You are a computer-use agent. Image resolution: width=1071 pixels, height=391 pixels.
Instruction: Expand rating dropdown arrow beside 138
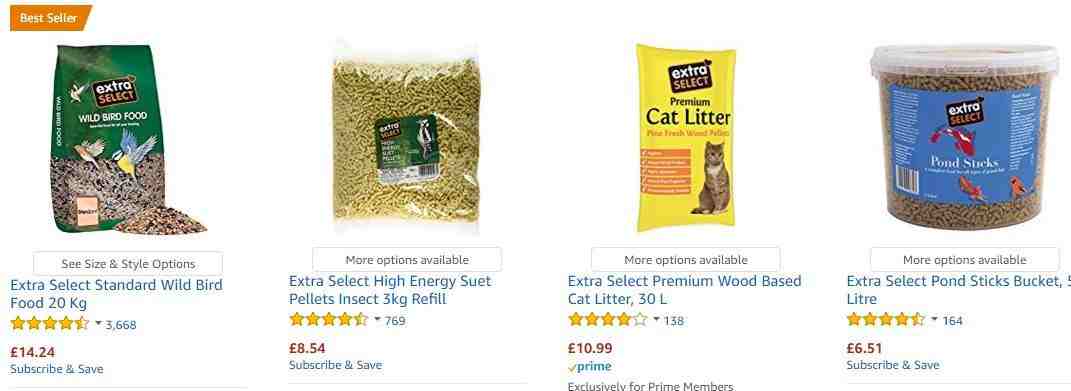(x=656, y=319)
